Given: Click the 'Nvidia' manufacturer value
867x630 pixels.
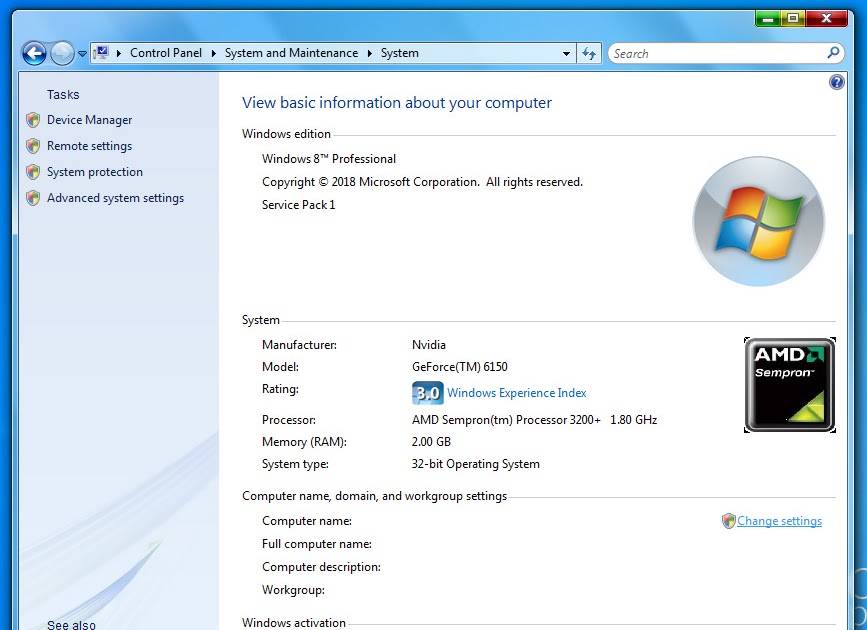Looking at the screenshot, I should (429, 345).
